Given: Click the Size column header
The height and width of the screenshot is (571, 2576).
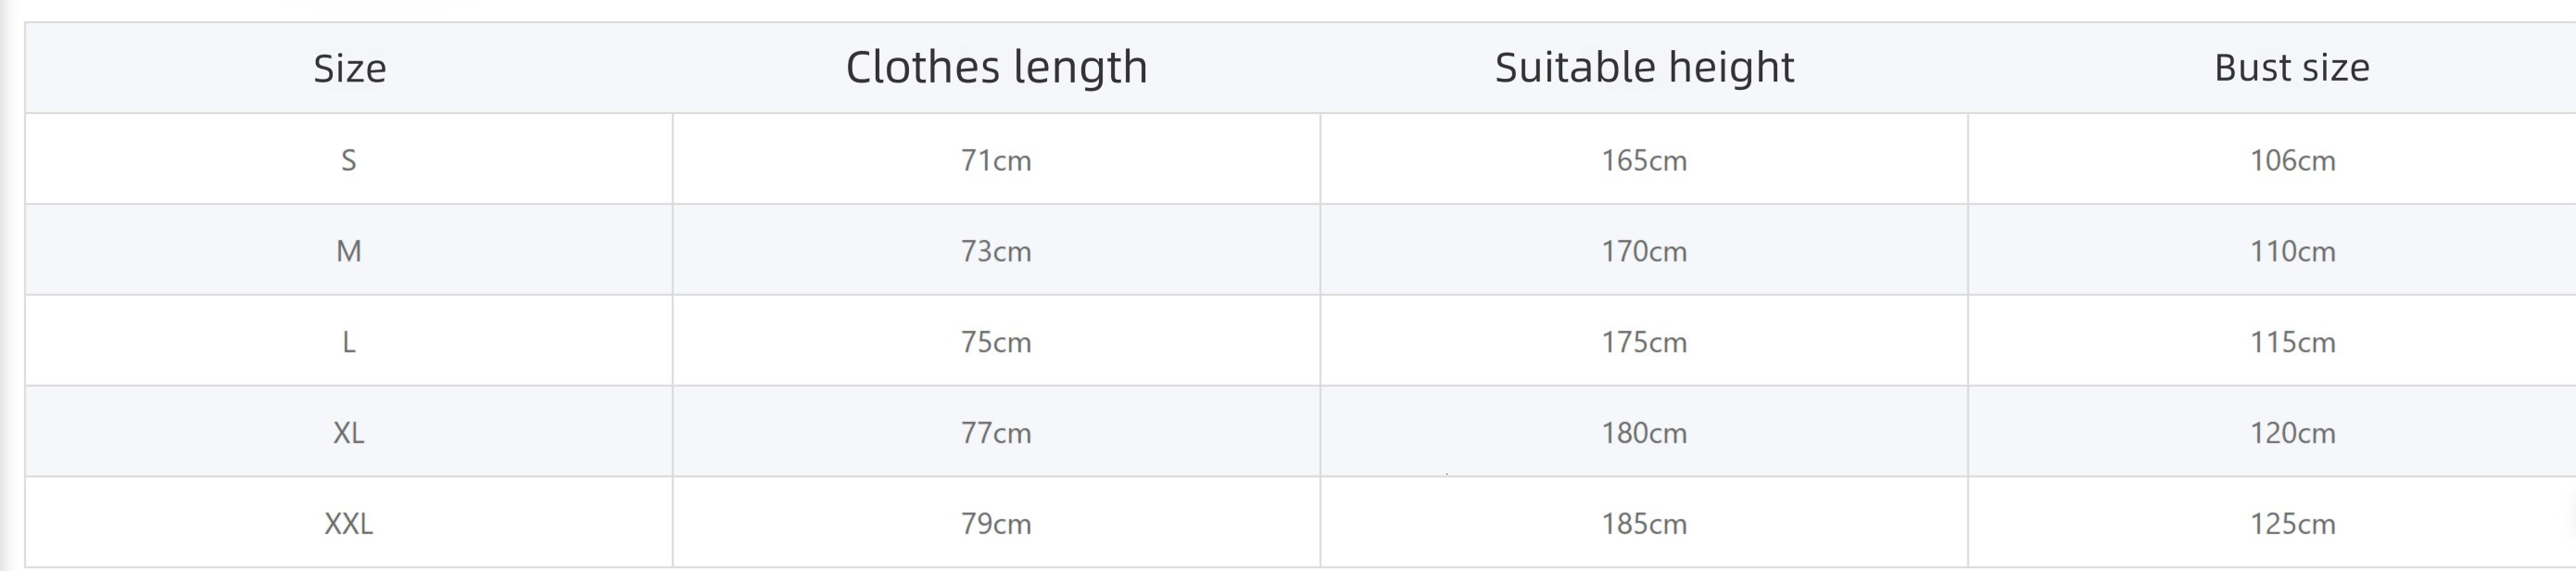Looking at the screenshot, I should tap(349, 68).
